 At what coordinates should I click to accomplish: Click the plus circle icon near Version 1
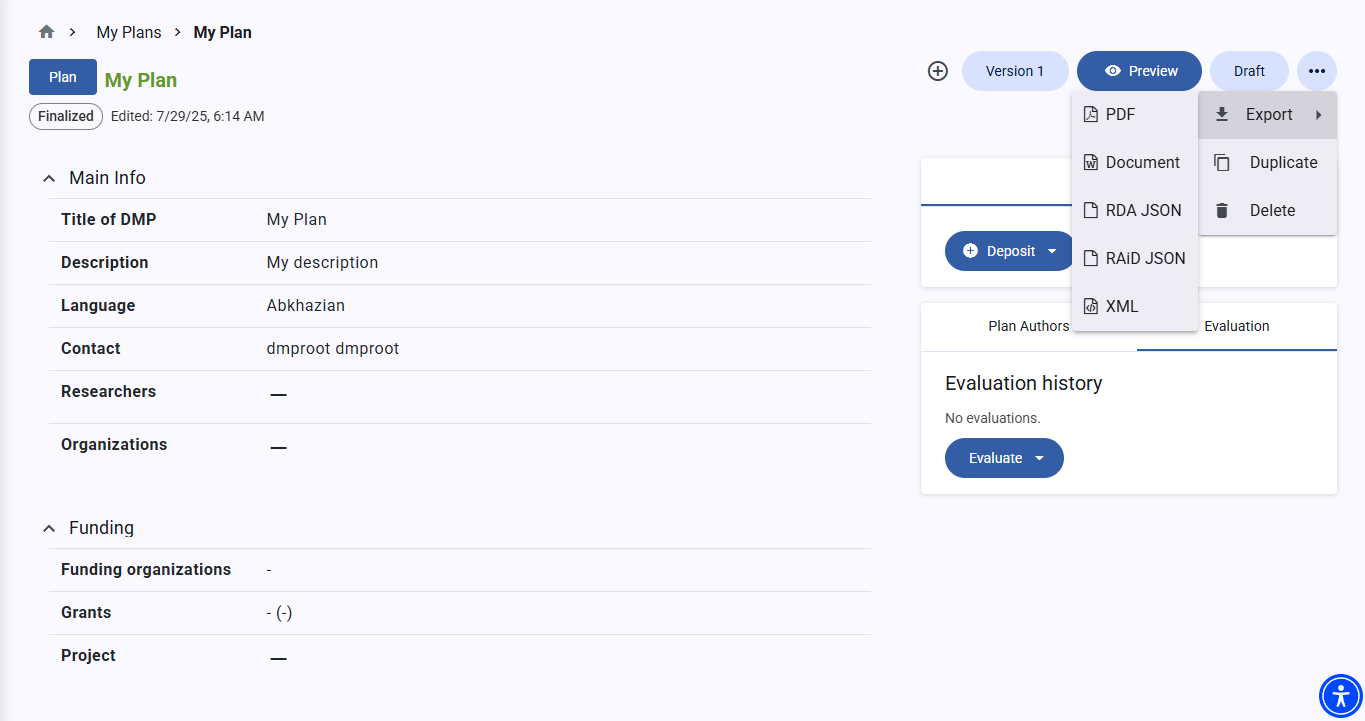click(x=937, y=71)
